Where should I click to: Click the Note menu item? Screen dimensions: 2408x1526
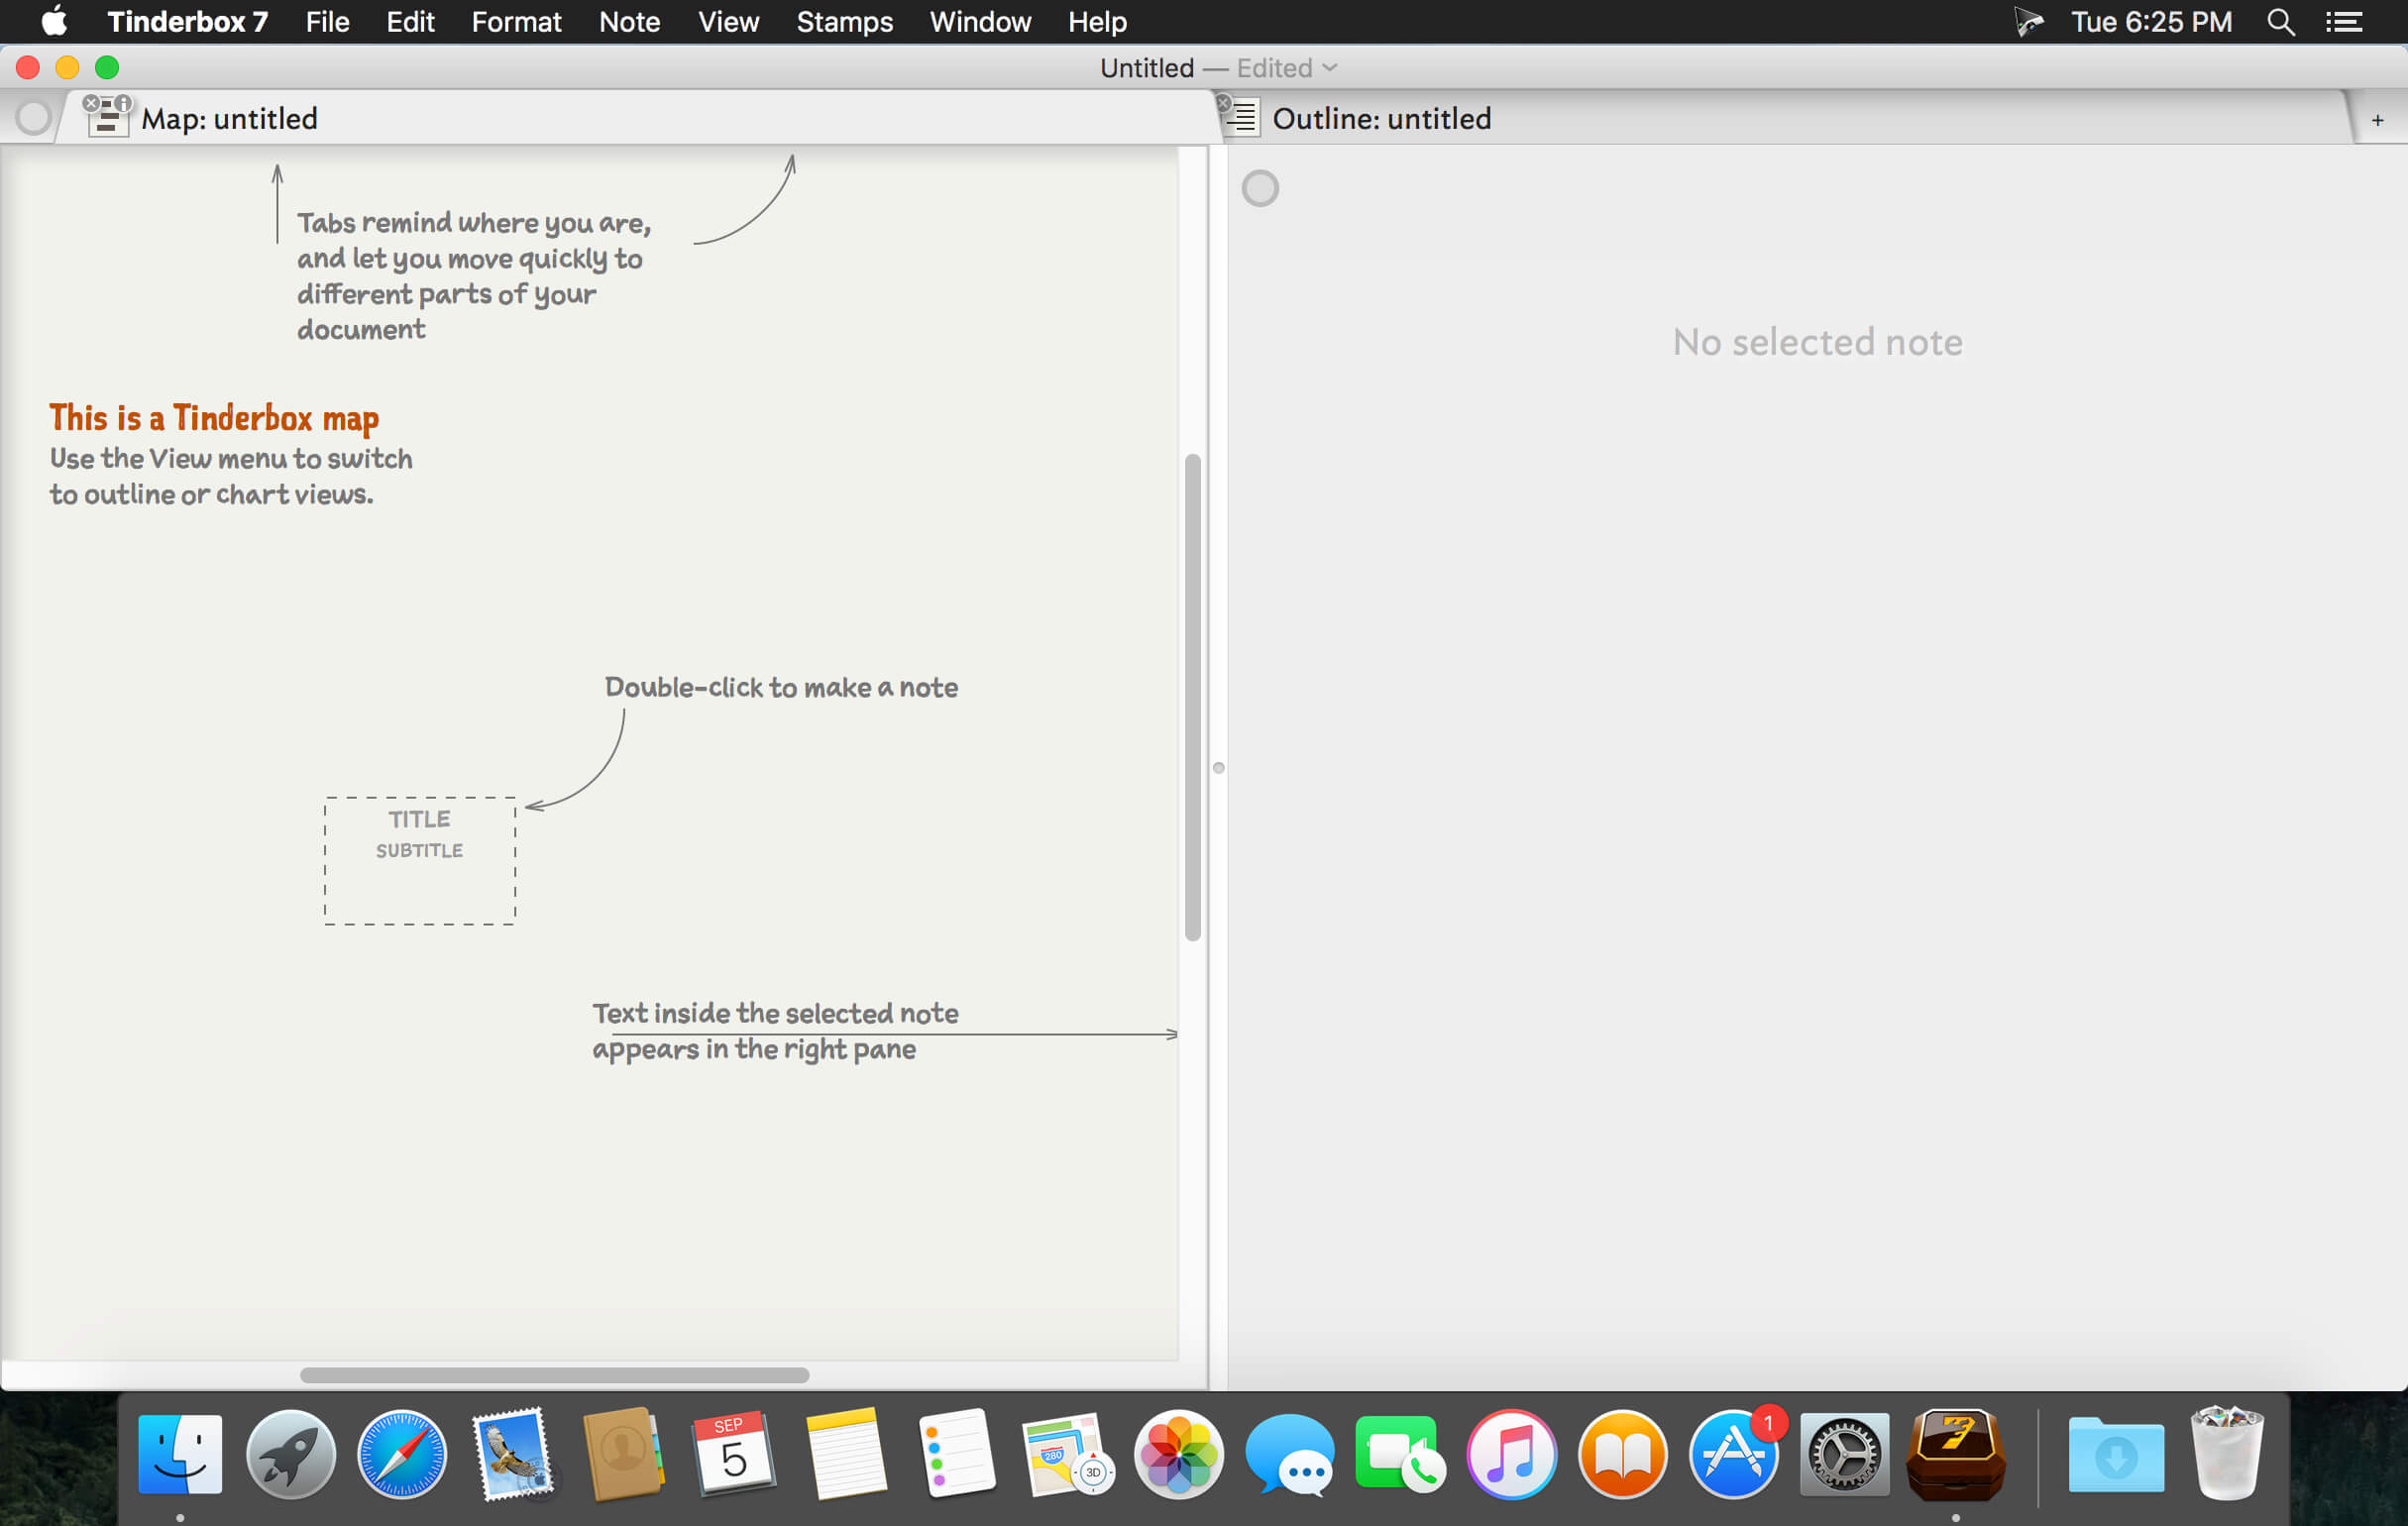[626, 21]
